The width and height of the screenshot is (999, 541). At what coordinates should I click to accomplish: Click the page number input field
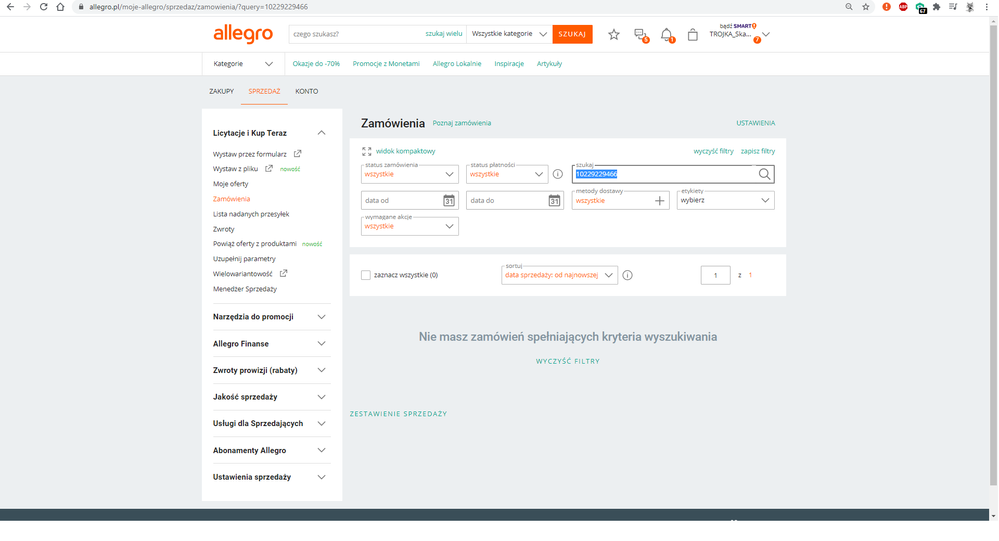[x=715, y=275]
